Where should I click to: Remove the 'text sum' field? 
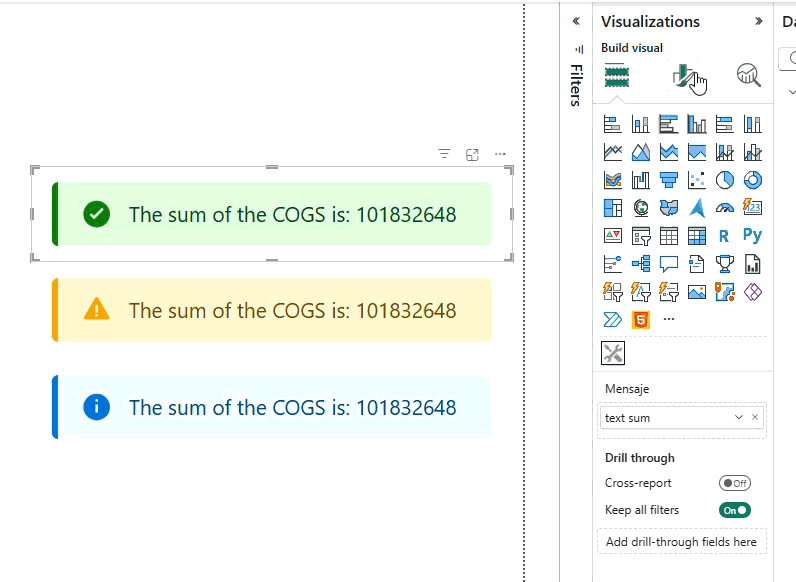pos(755,418)
